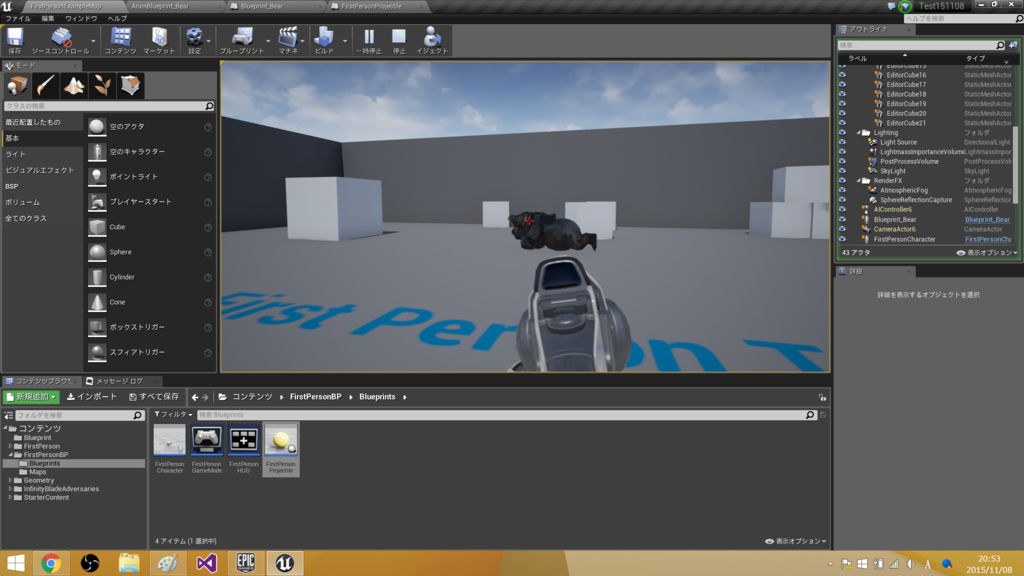
Task: Select Place mode icon in Modes panel
Action: 17,85
